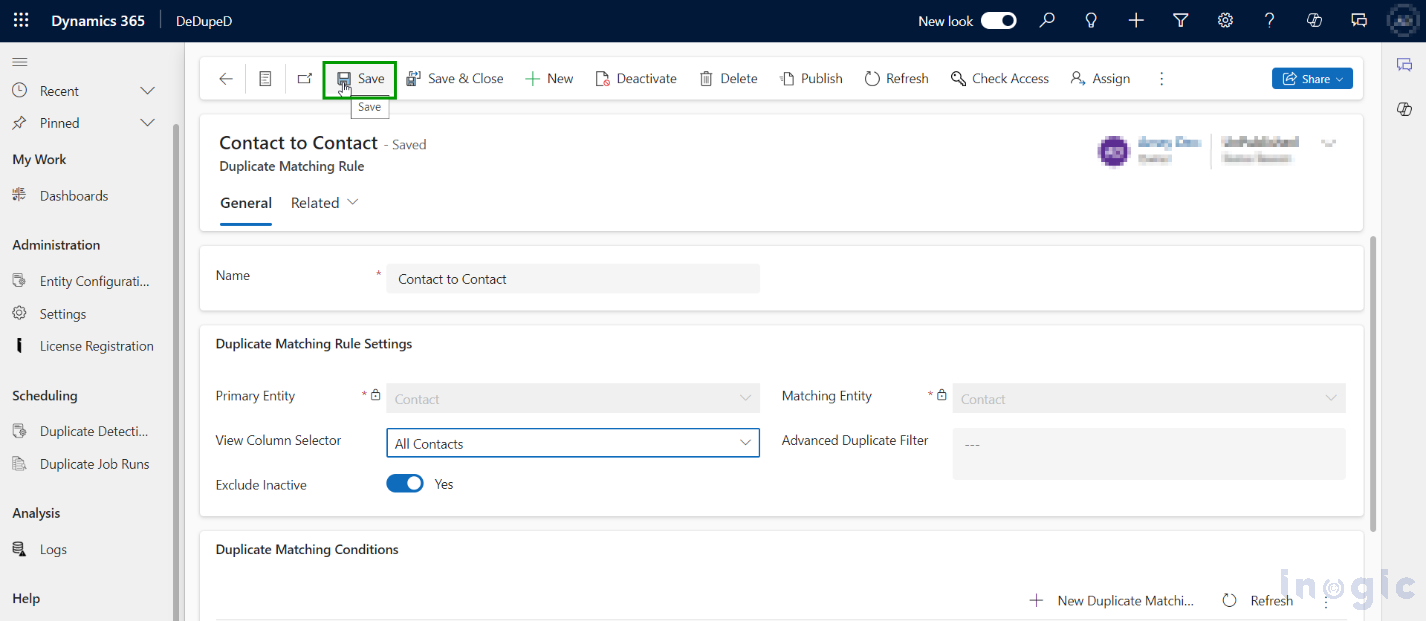Open the Related tab dropdown
1426x621 pixels.
tap(325, 203)
